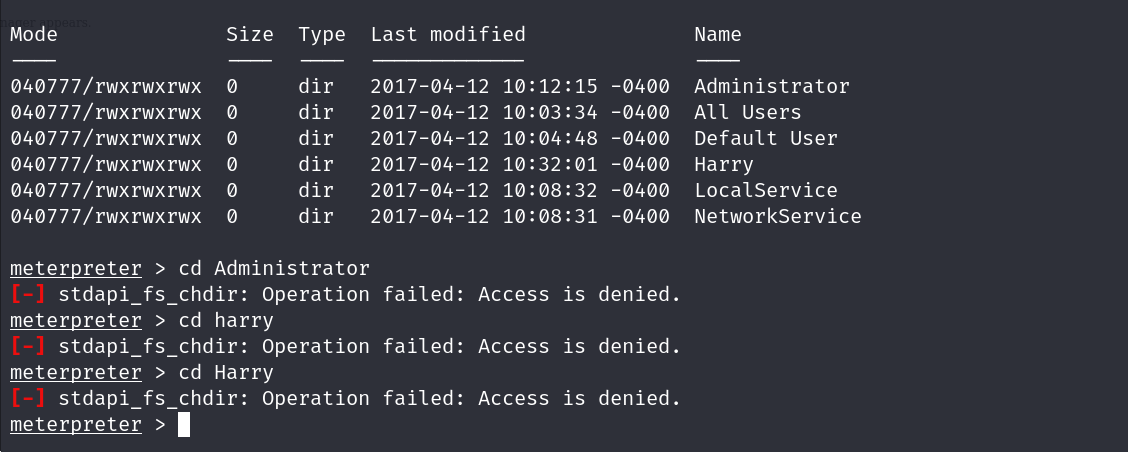The height and width of the screenshot is (452, 1128).
Task: Click the NetworkService directory name
Action: (x=777, y=217)
